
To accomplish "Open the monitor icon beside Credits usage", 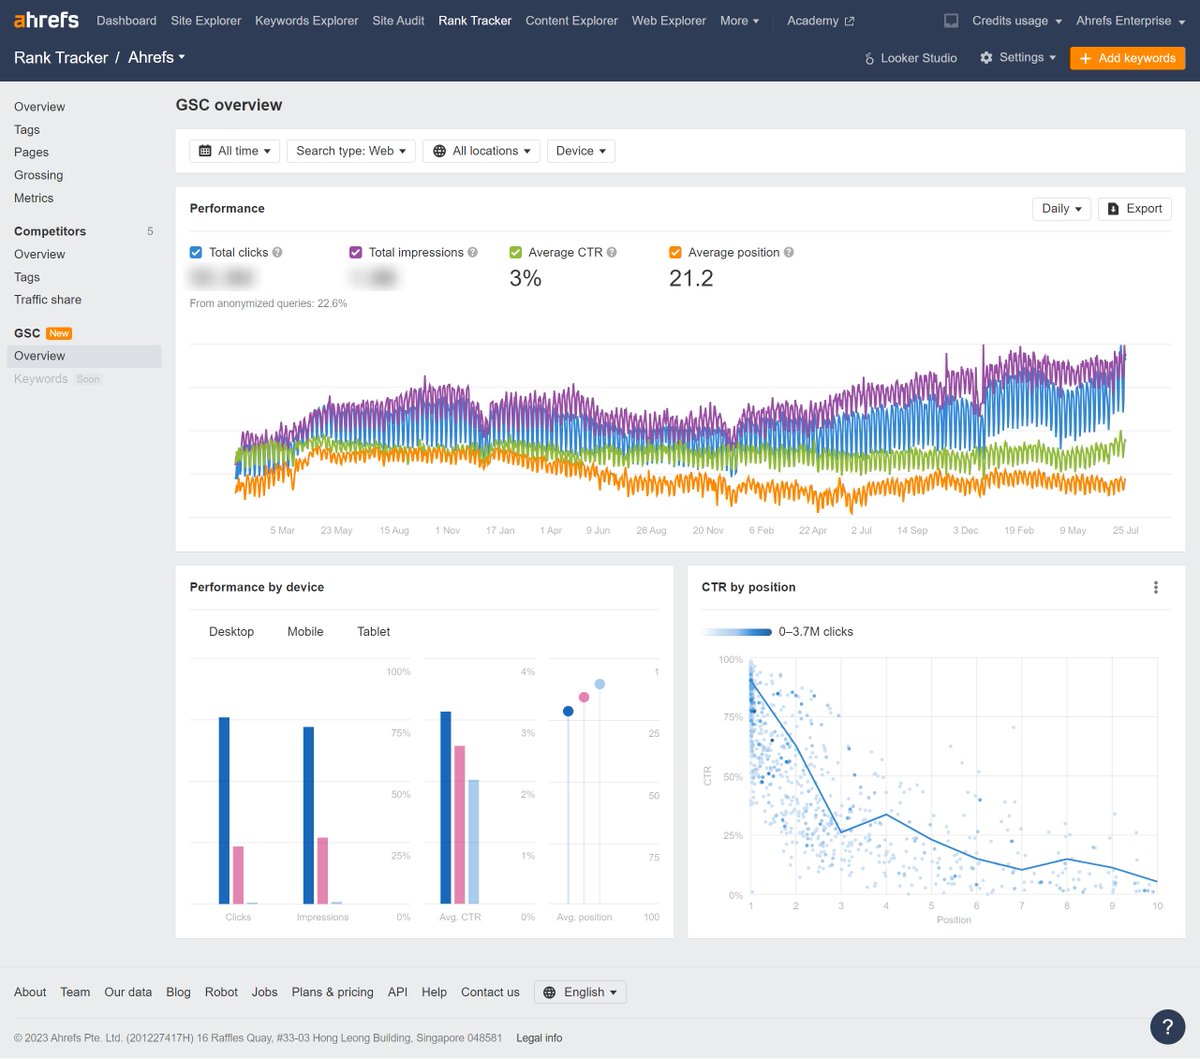I will (x=951, y=20).
